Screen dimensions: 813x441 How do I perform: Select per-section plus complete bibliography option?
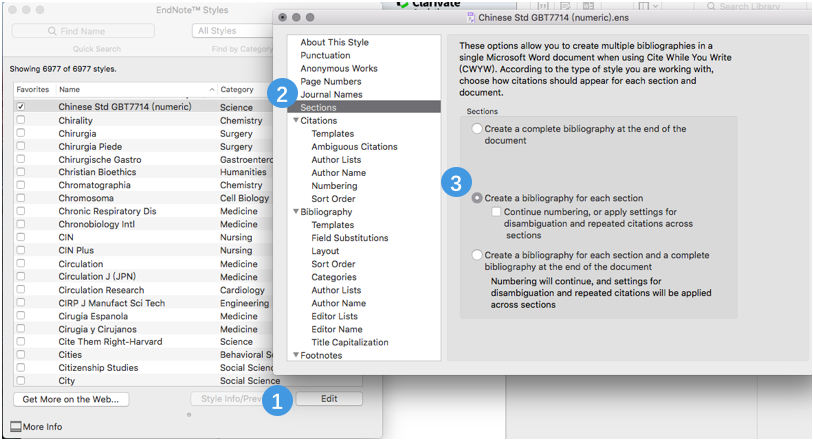tap(477, 256)
